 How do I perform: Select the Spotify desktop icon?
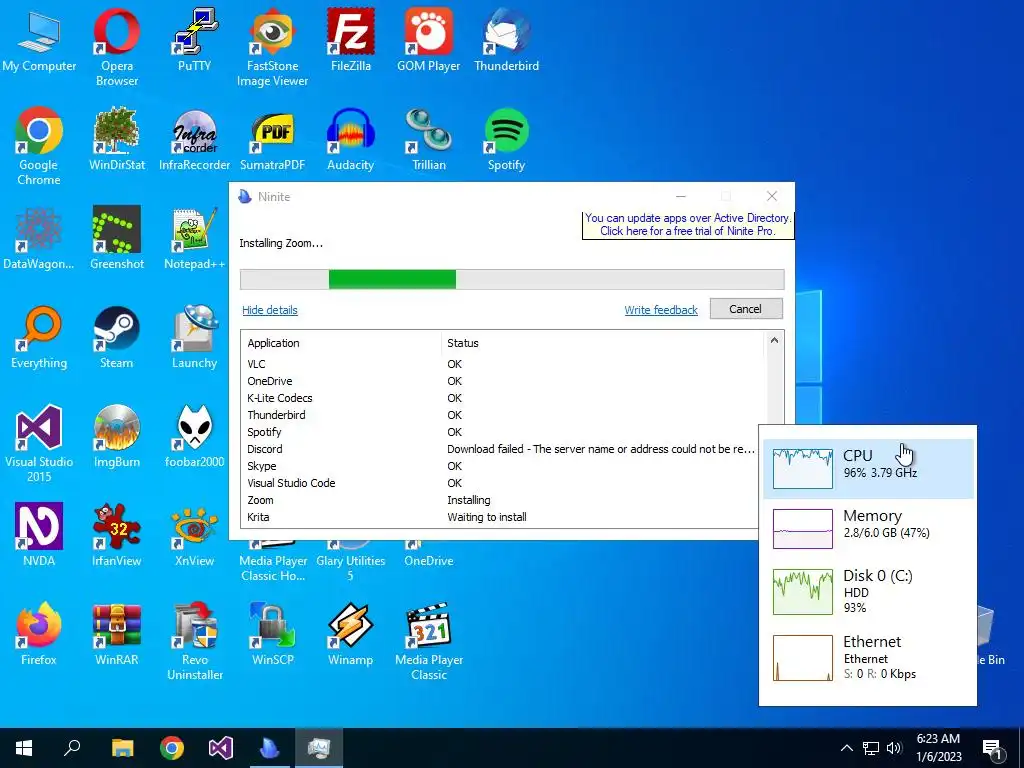[x=507, y=138]
